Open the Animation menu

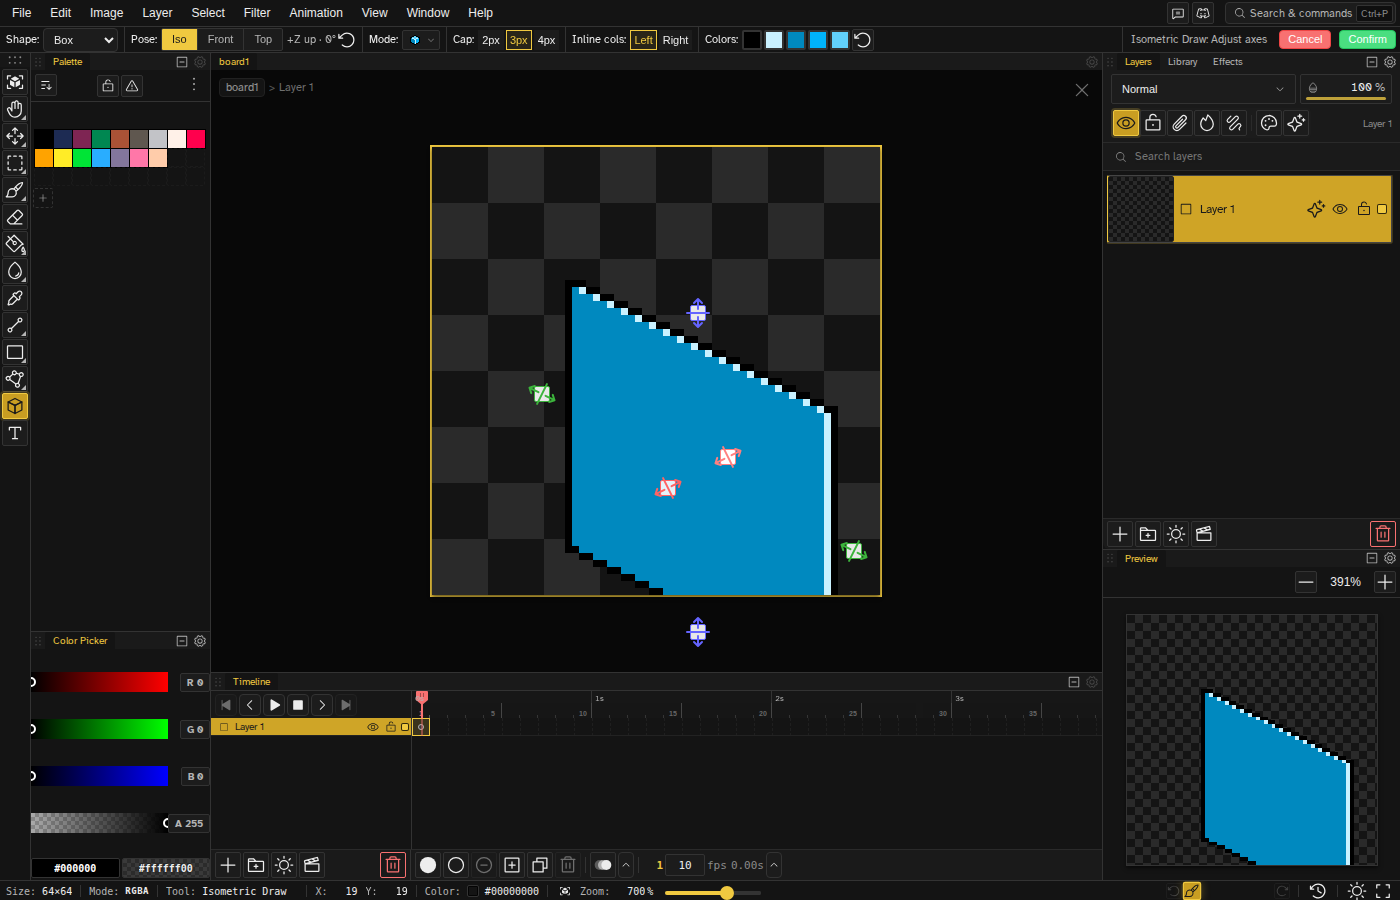coord(316,13)
